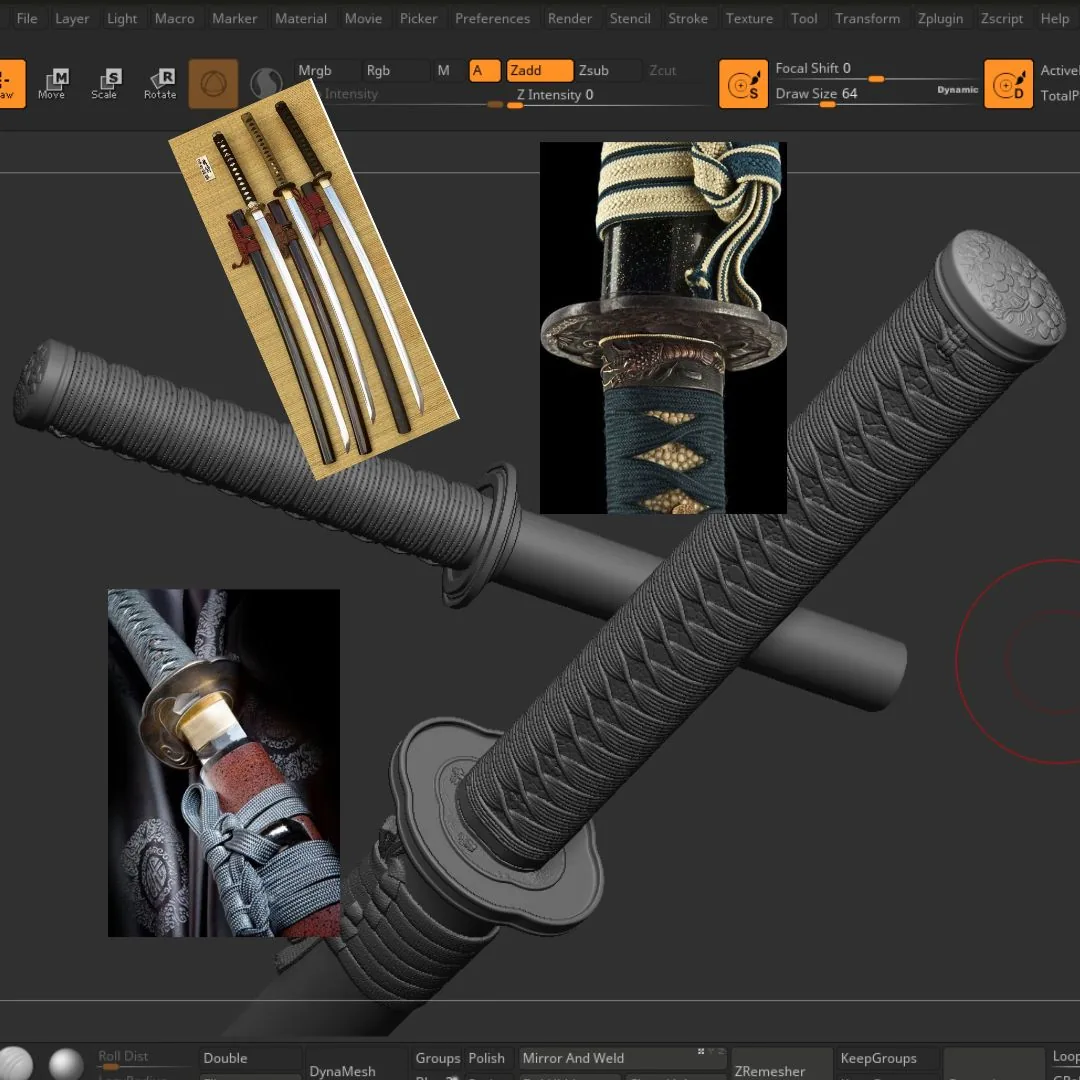
Task: Click the white material sphere at bottom
Action: point(15,1063)
